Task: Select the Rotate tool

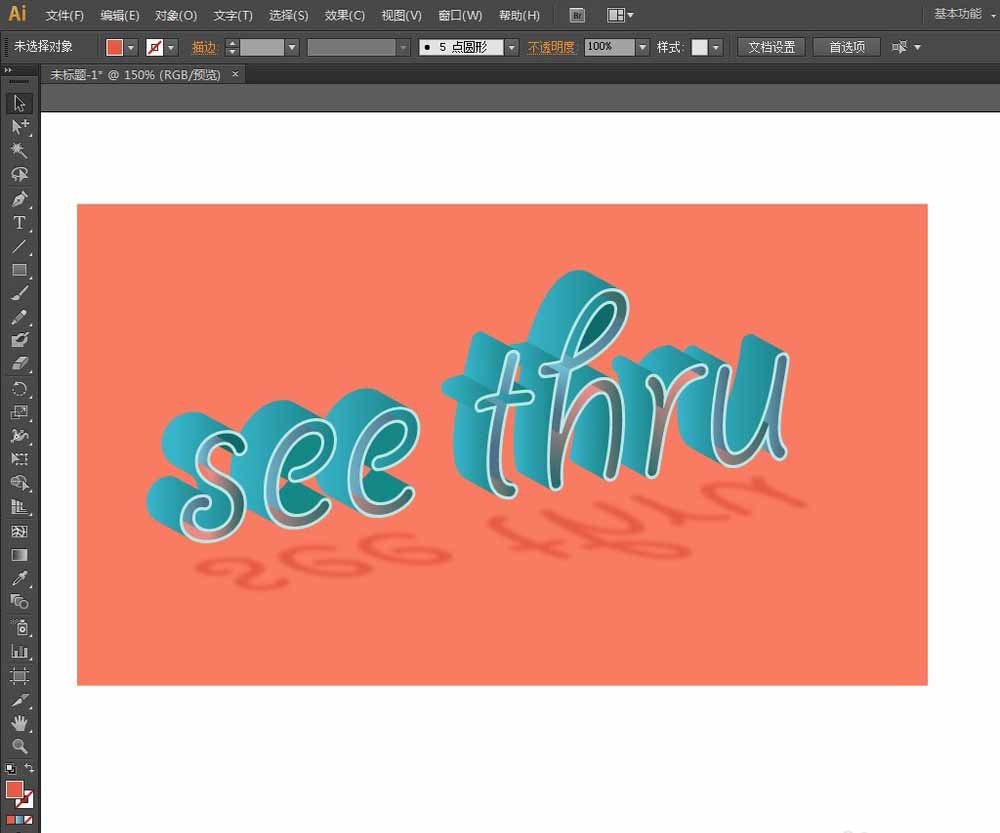Action: 19,388
